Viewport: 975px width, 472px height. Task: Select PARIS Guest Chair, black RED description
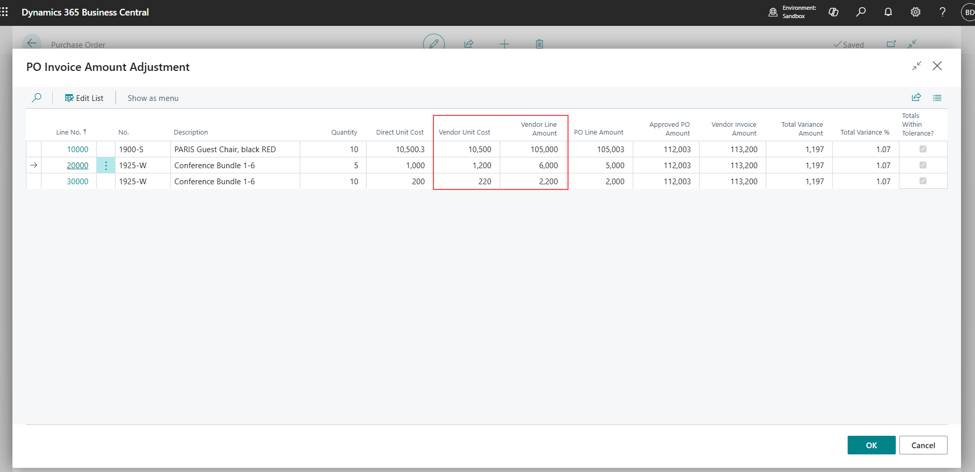[235, 149]
